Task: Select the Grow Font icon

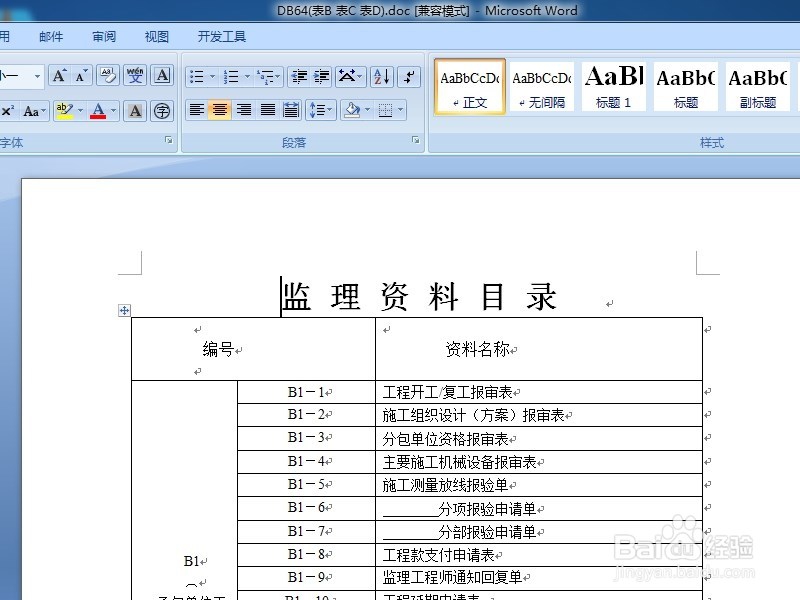Action: (x=60, y=75)
